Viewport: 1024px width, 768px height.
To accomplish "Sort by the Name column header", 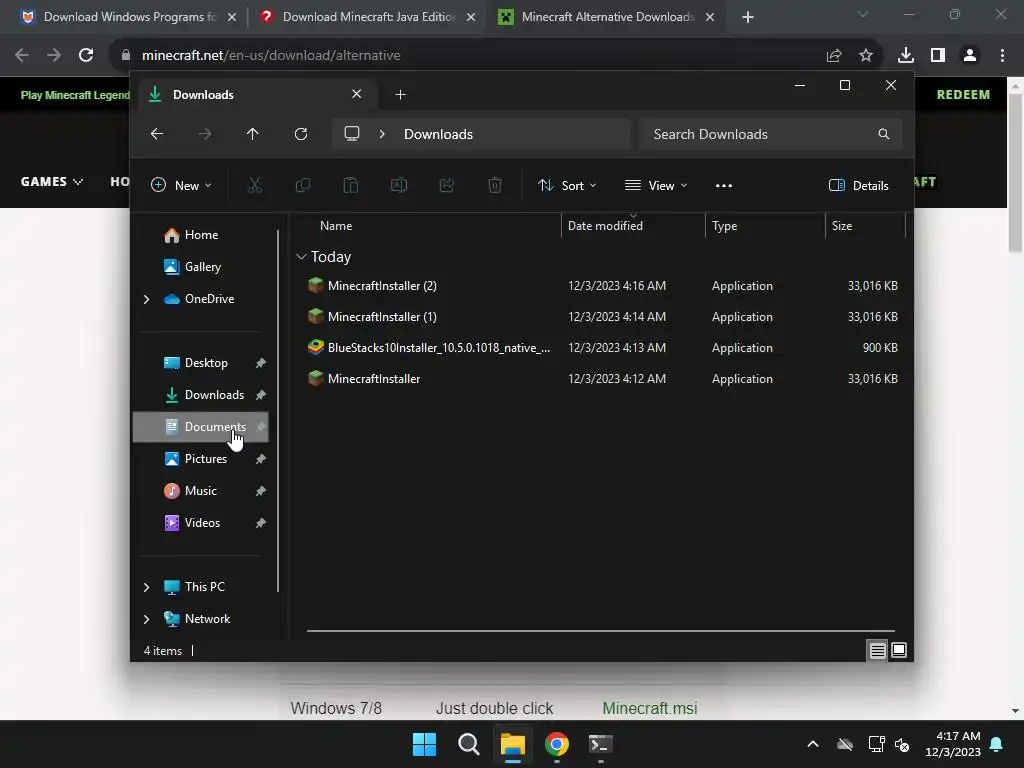I will (x=336, y=226).
